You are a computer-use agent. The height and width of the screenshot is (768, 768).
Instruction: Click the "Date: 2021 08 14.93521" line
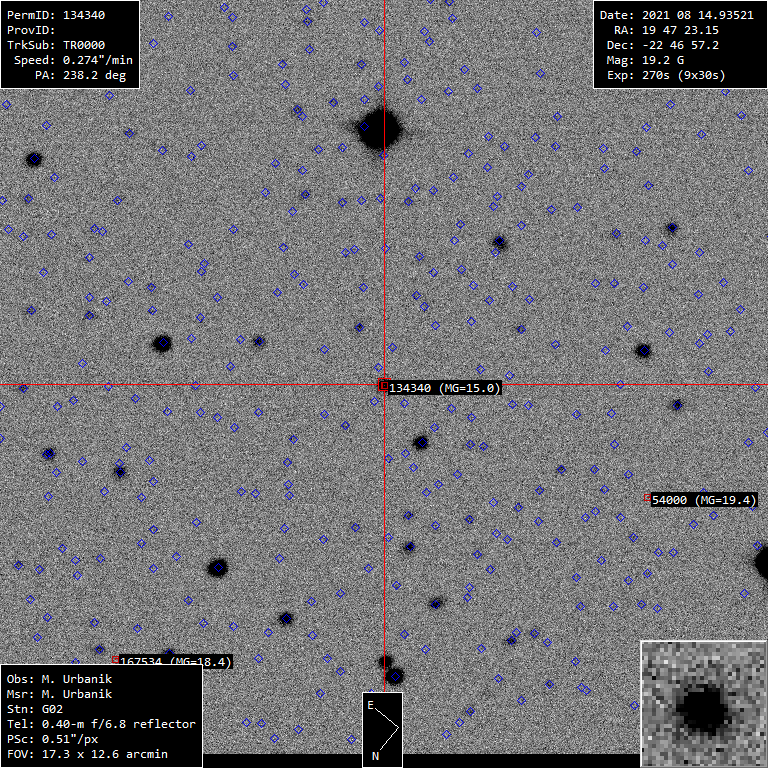click(x=676, y=15)
